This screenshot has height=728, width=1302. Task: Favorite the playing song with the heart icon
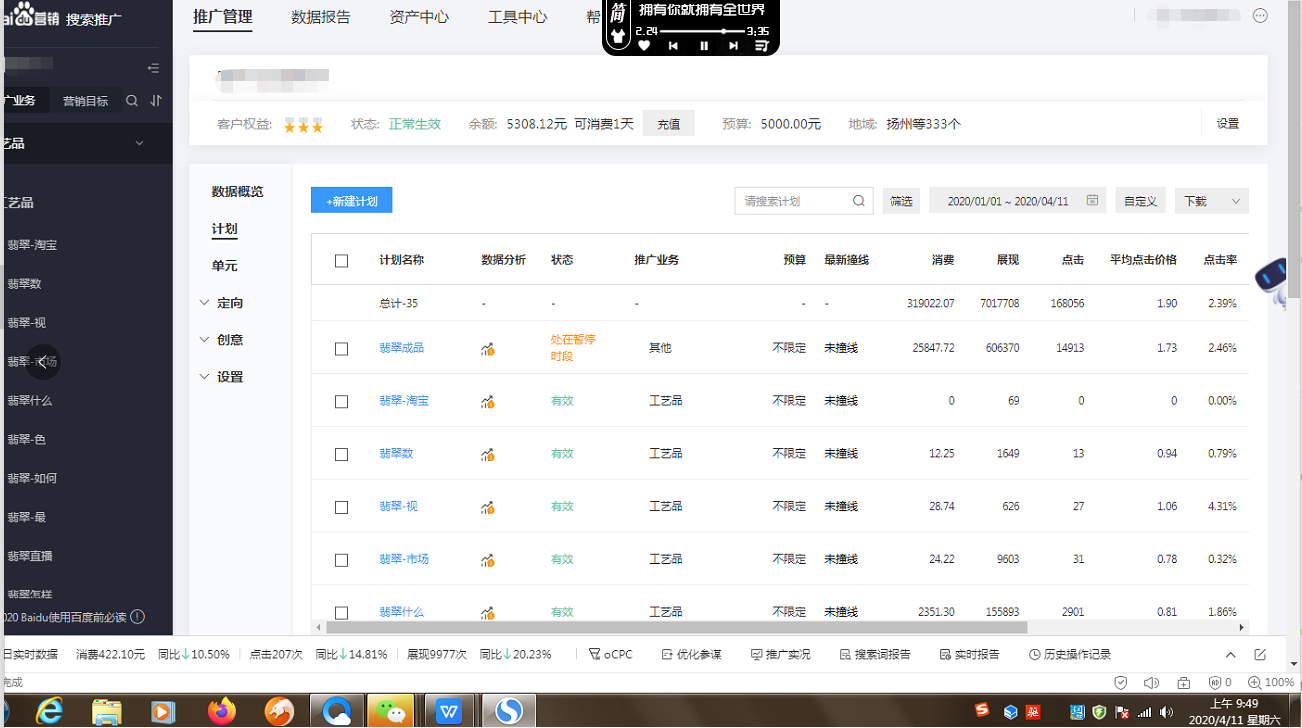pos(643,45)
